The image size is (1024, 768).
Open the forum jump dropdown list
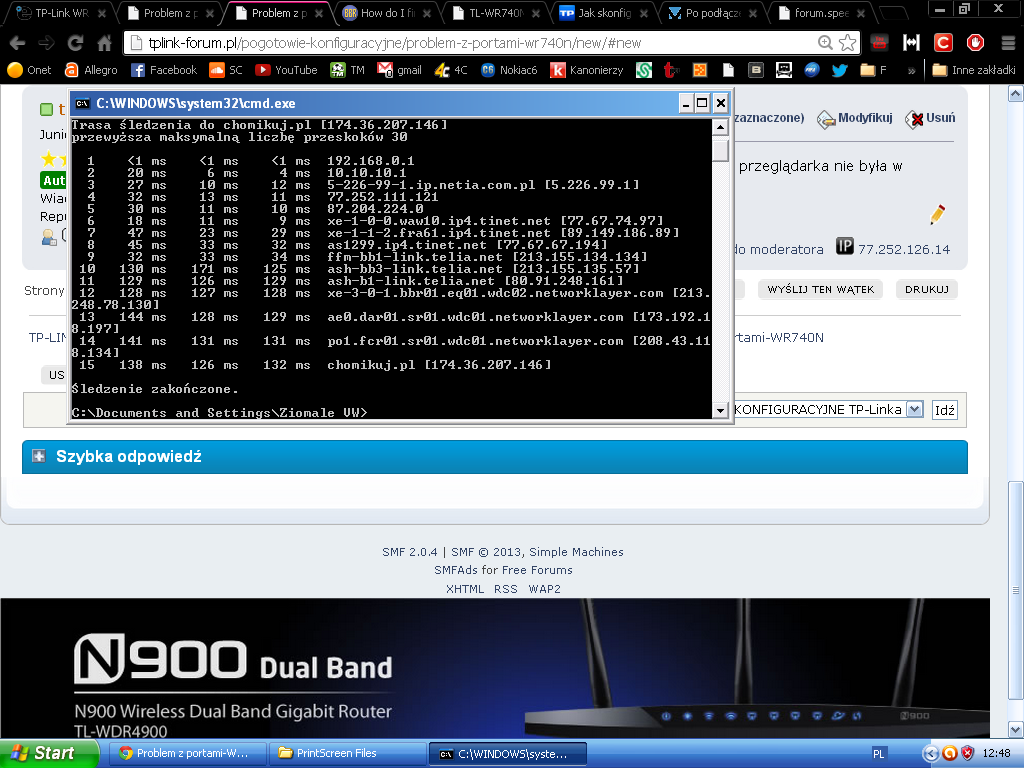[x=913, y=409]
